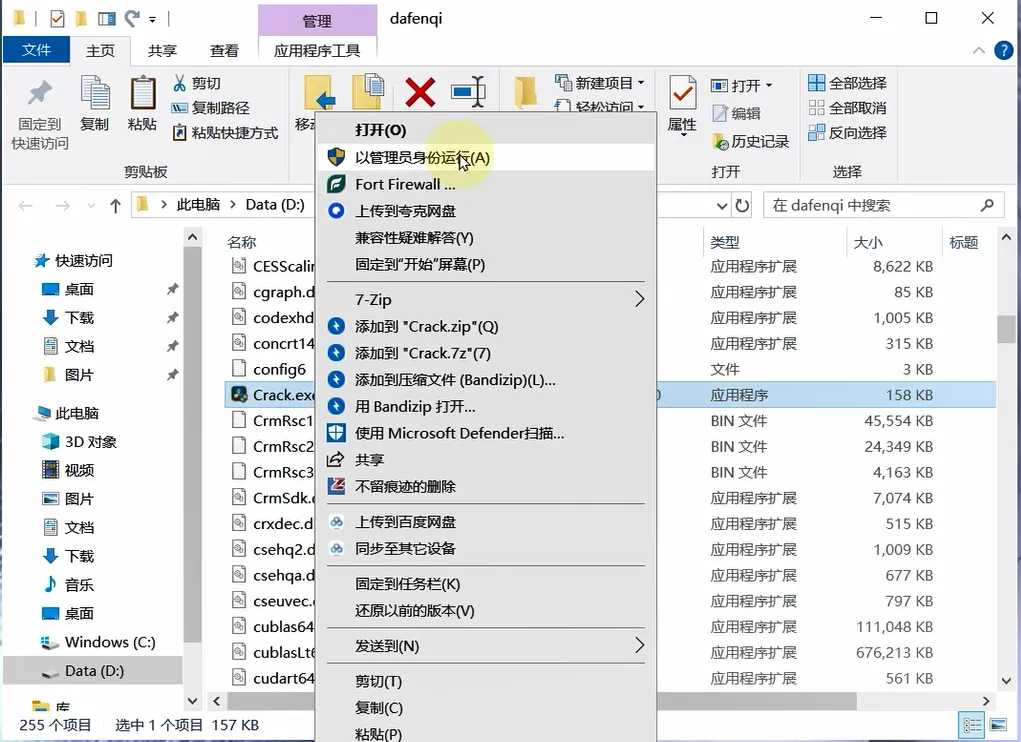Click the Select all icon
The height and width of the screenshot is (742, 1021).
[817, 83]
